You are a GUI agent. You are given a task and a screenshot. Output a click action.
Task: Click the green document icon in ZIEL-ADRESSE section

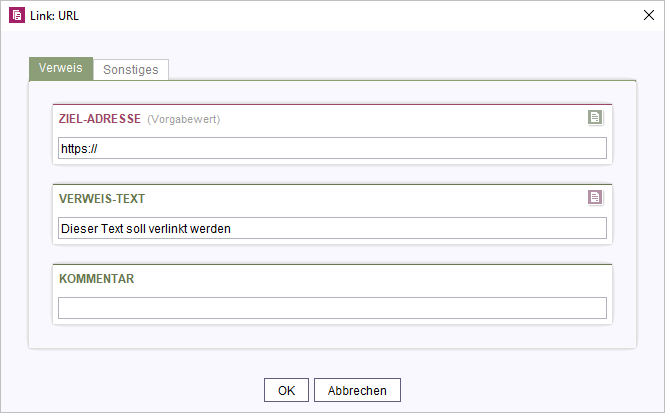click(595, 117)
